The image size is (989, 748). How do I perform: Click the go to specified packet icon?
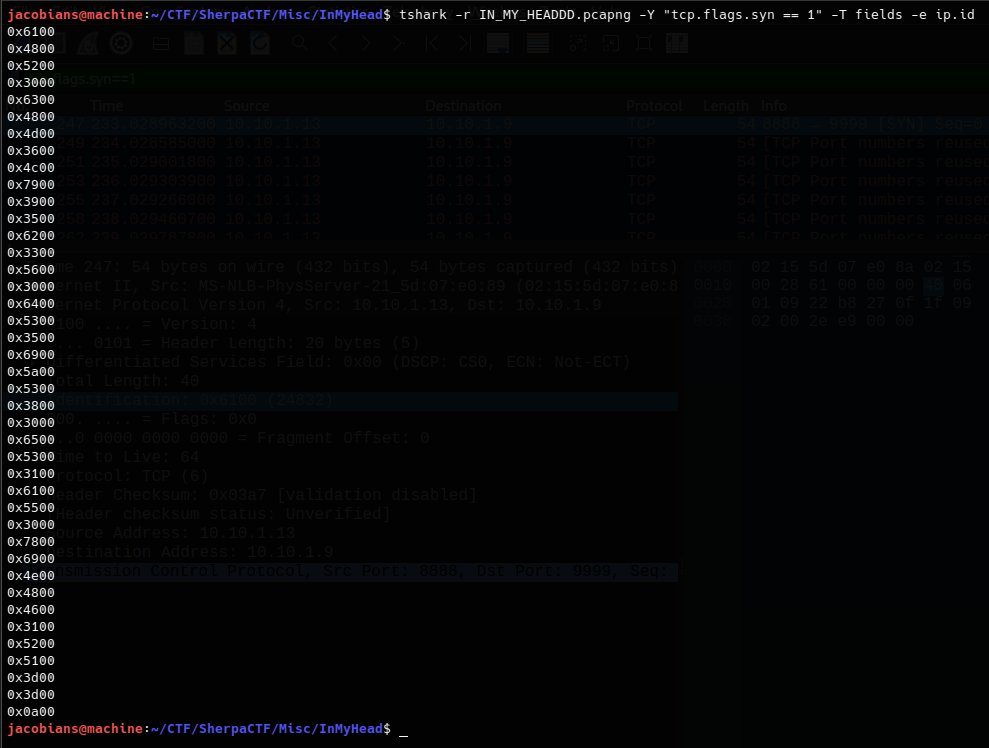(x=399, y=43)
